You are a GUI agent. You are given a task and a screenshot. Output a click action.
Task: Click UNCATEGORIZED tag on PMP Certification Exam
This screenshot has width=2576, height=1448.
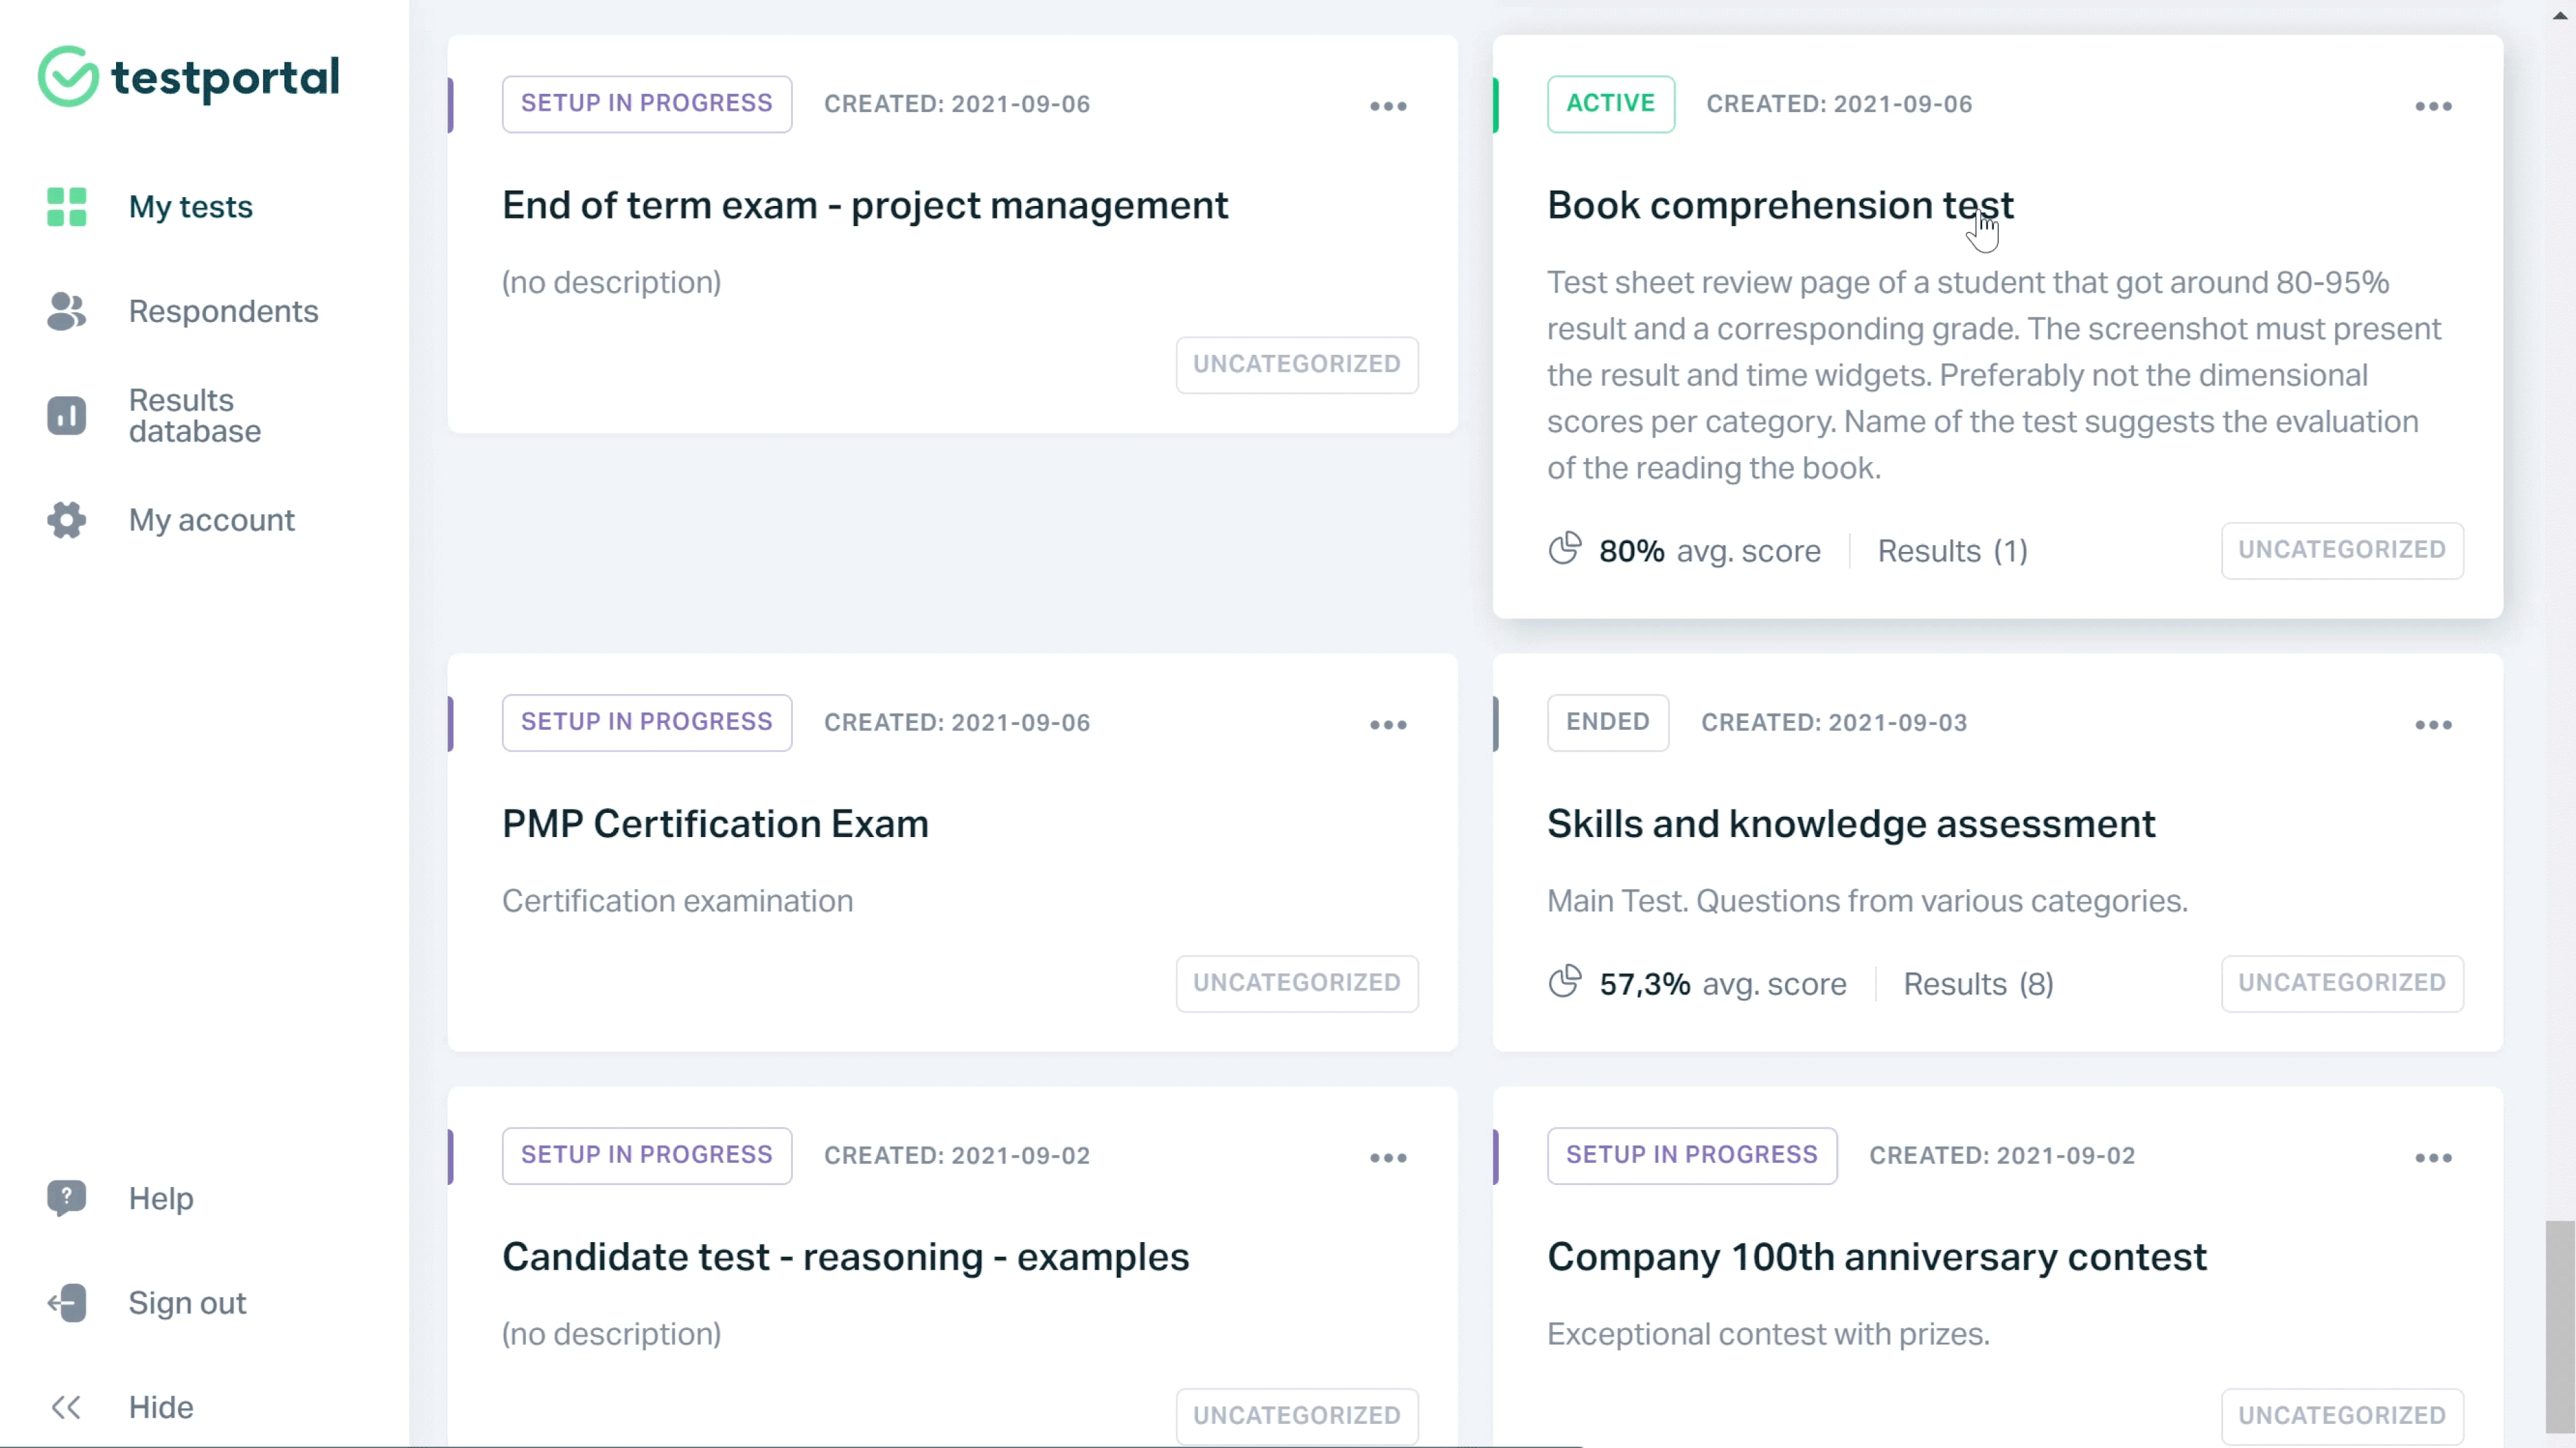pos(1296,983)
